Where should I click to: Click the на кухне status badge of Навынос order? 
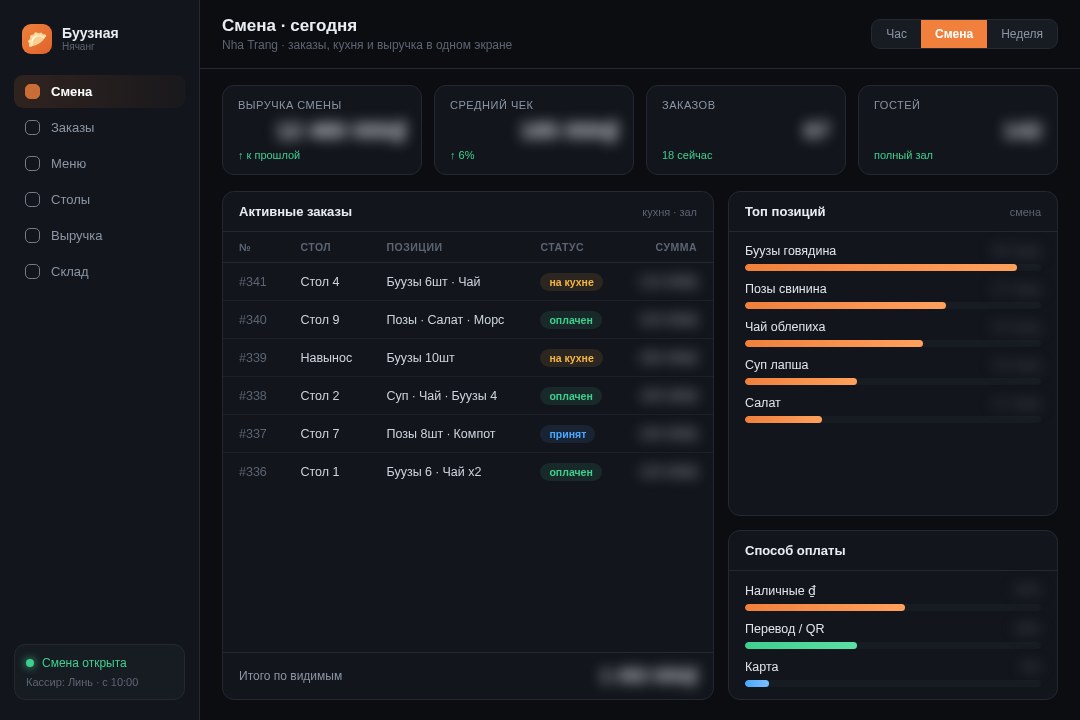tap(571, 358)
